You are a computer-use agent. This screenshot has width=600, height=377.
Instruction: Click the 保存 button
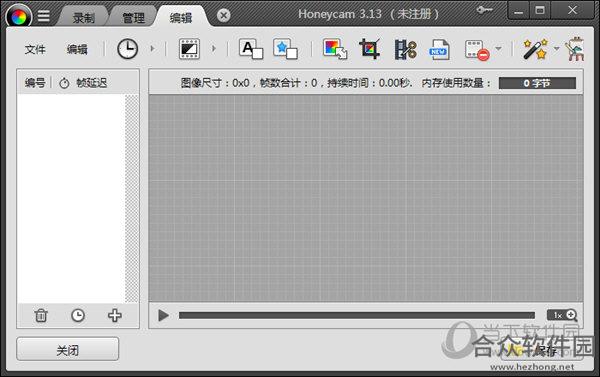[x=543, y=349]
